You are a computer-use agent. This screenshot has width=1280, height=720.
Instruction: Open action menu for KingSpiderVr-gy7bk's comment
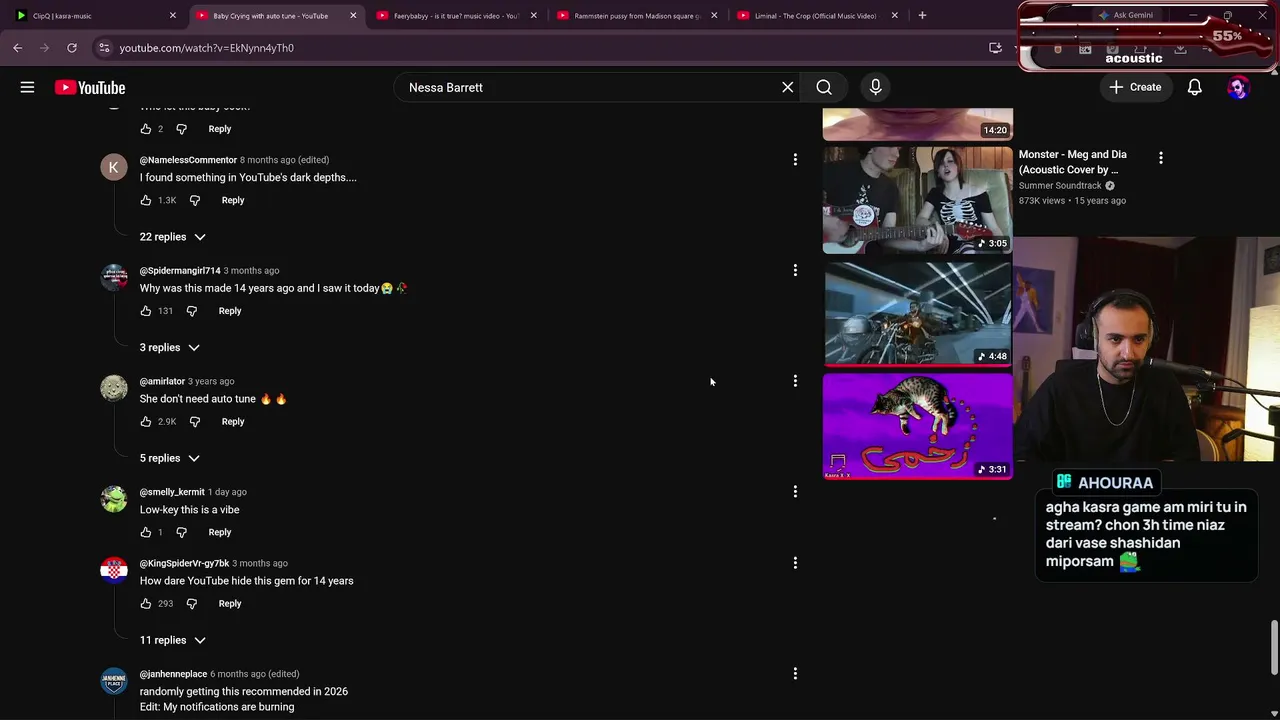(x=795, y=563)
